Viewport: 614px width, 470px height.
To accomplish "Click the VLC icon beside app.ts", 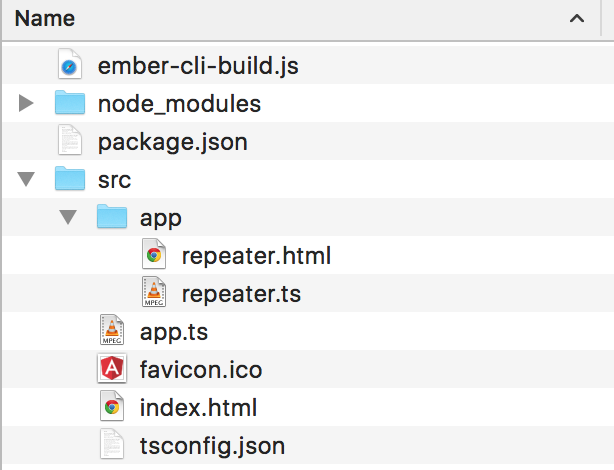I will pos(111,331).
